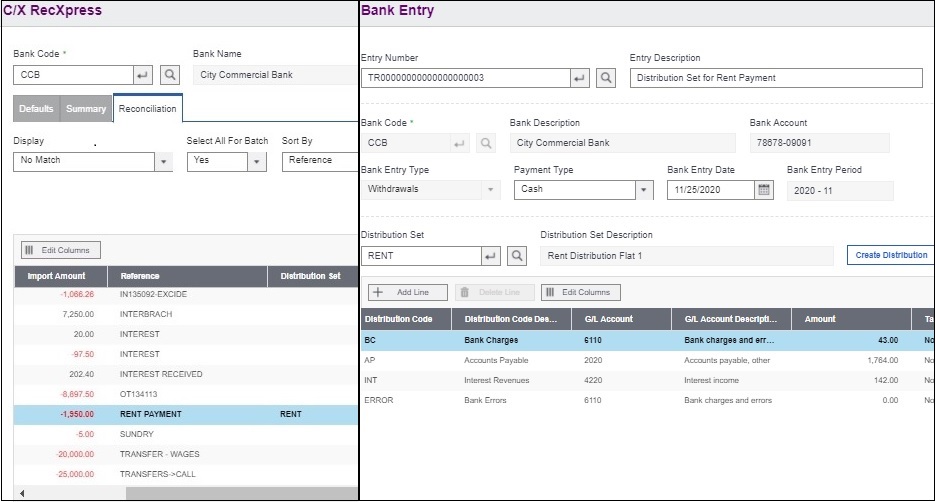Click the Create Distribution button
Viewport: 935px width, 502px height.
(x=890, y=255)
